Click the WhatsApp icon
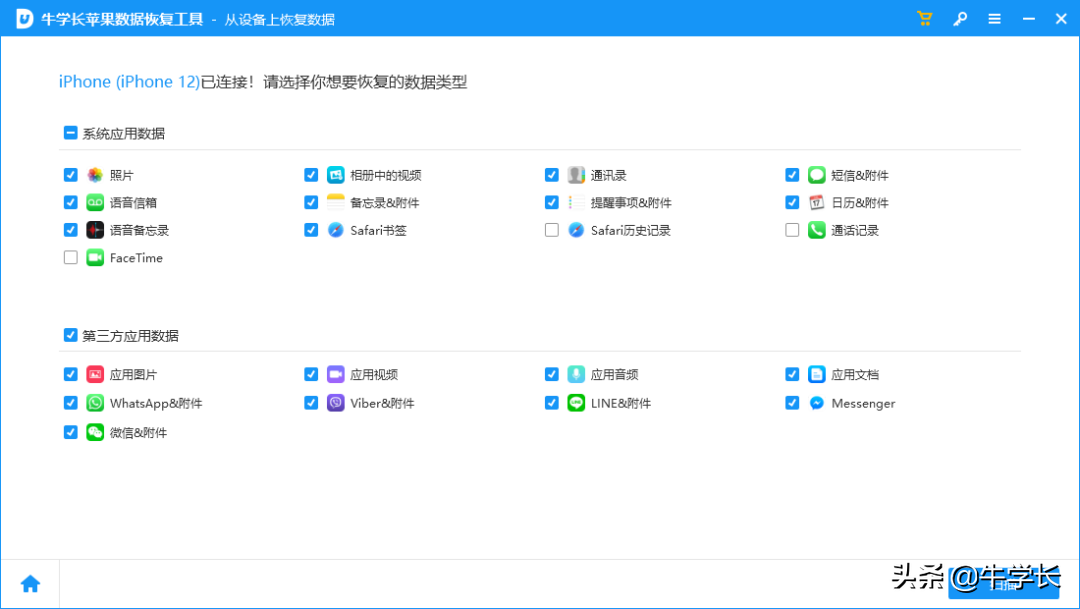This screenshot has width=1080, height=609. [95, 403]
